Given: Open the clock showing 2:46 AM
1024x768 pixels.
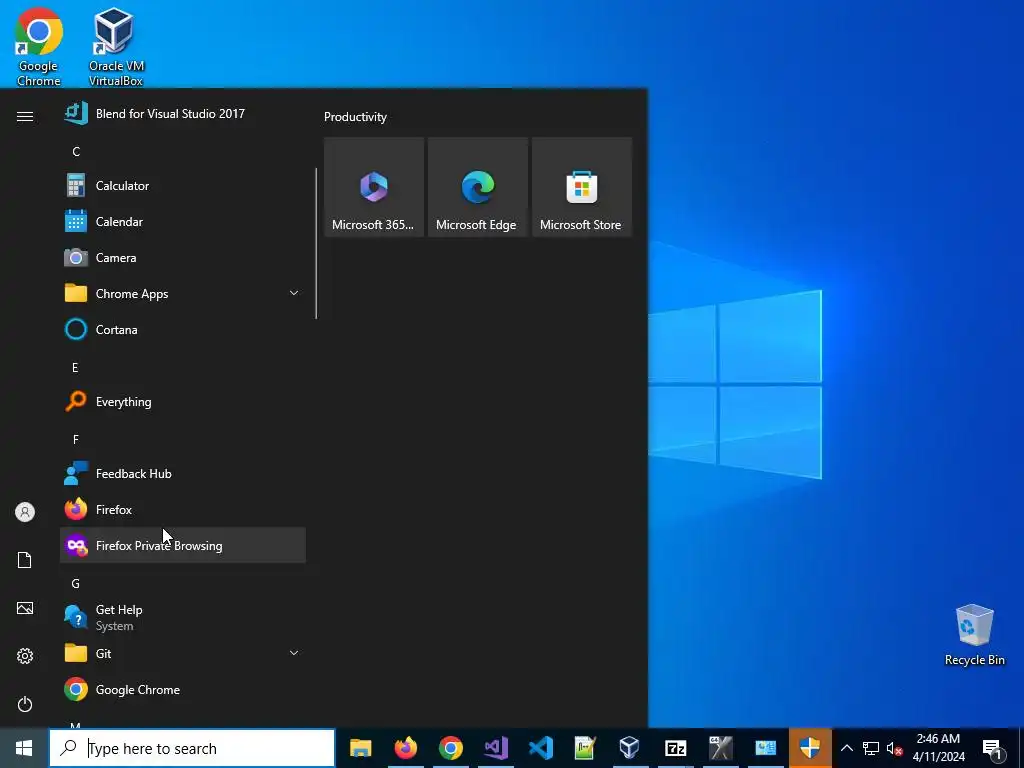Looking at the screenshot, I should coord(938,748).
